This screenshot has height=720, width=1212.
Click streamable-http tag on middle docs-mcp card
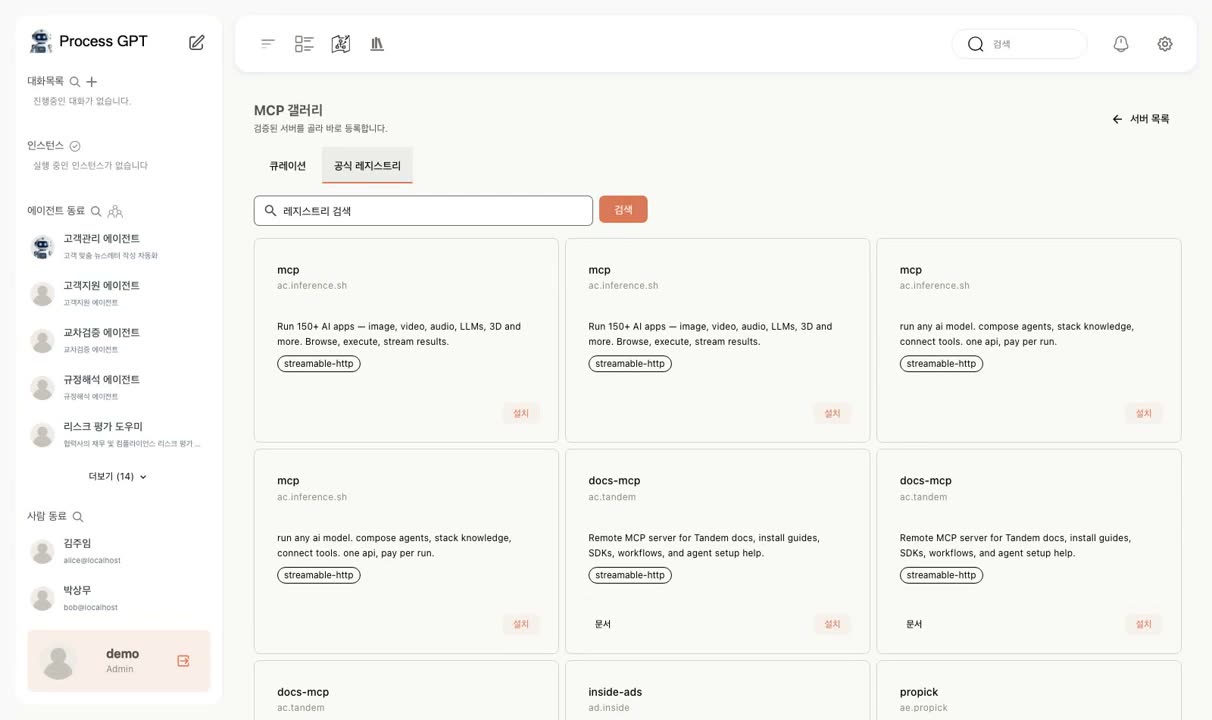630,575
